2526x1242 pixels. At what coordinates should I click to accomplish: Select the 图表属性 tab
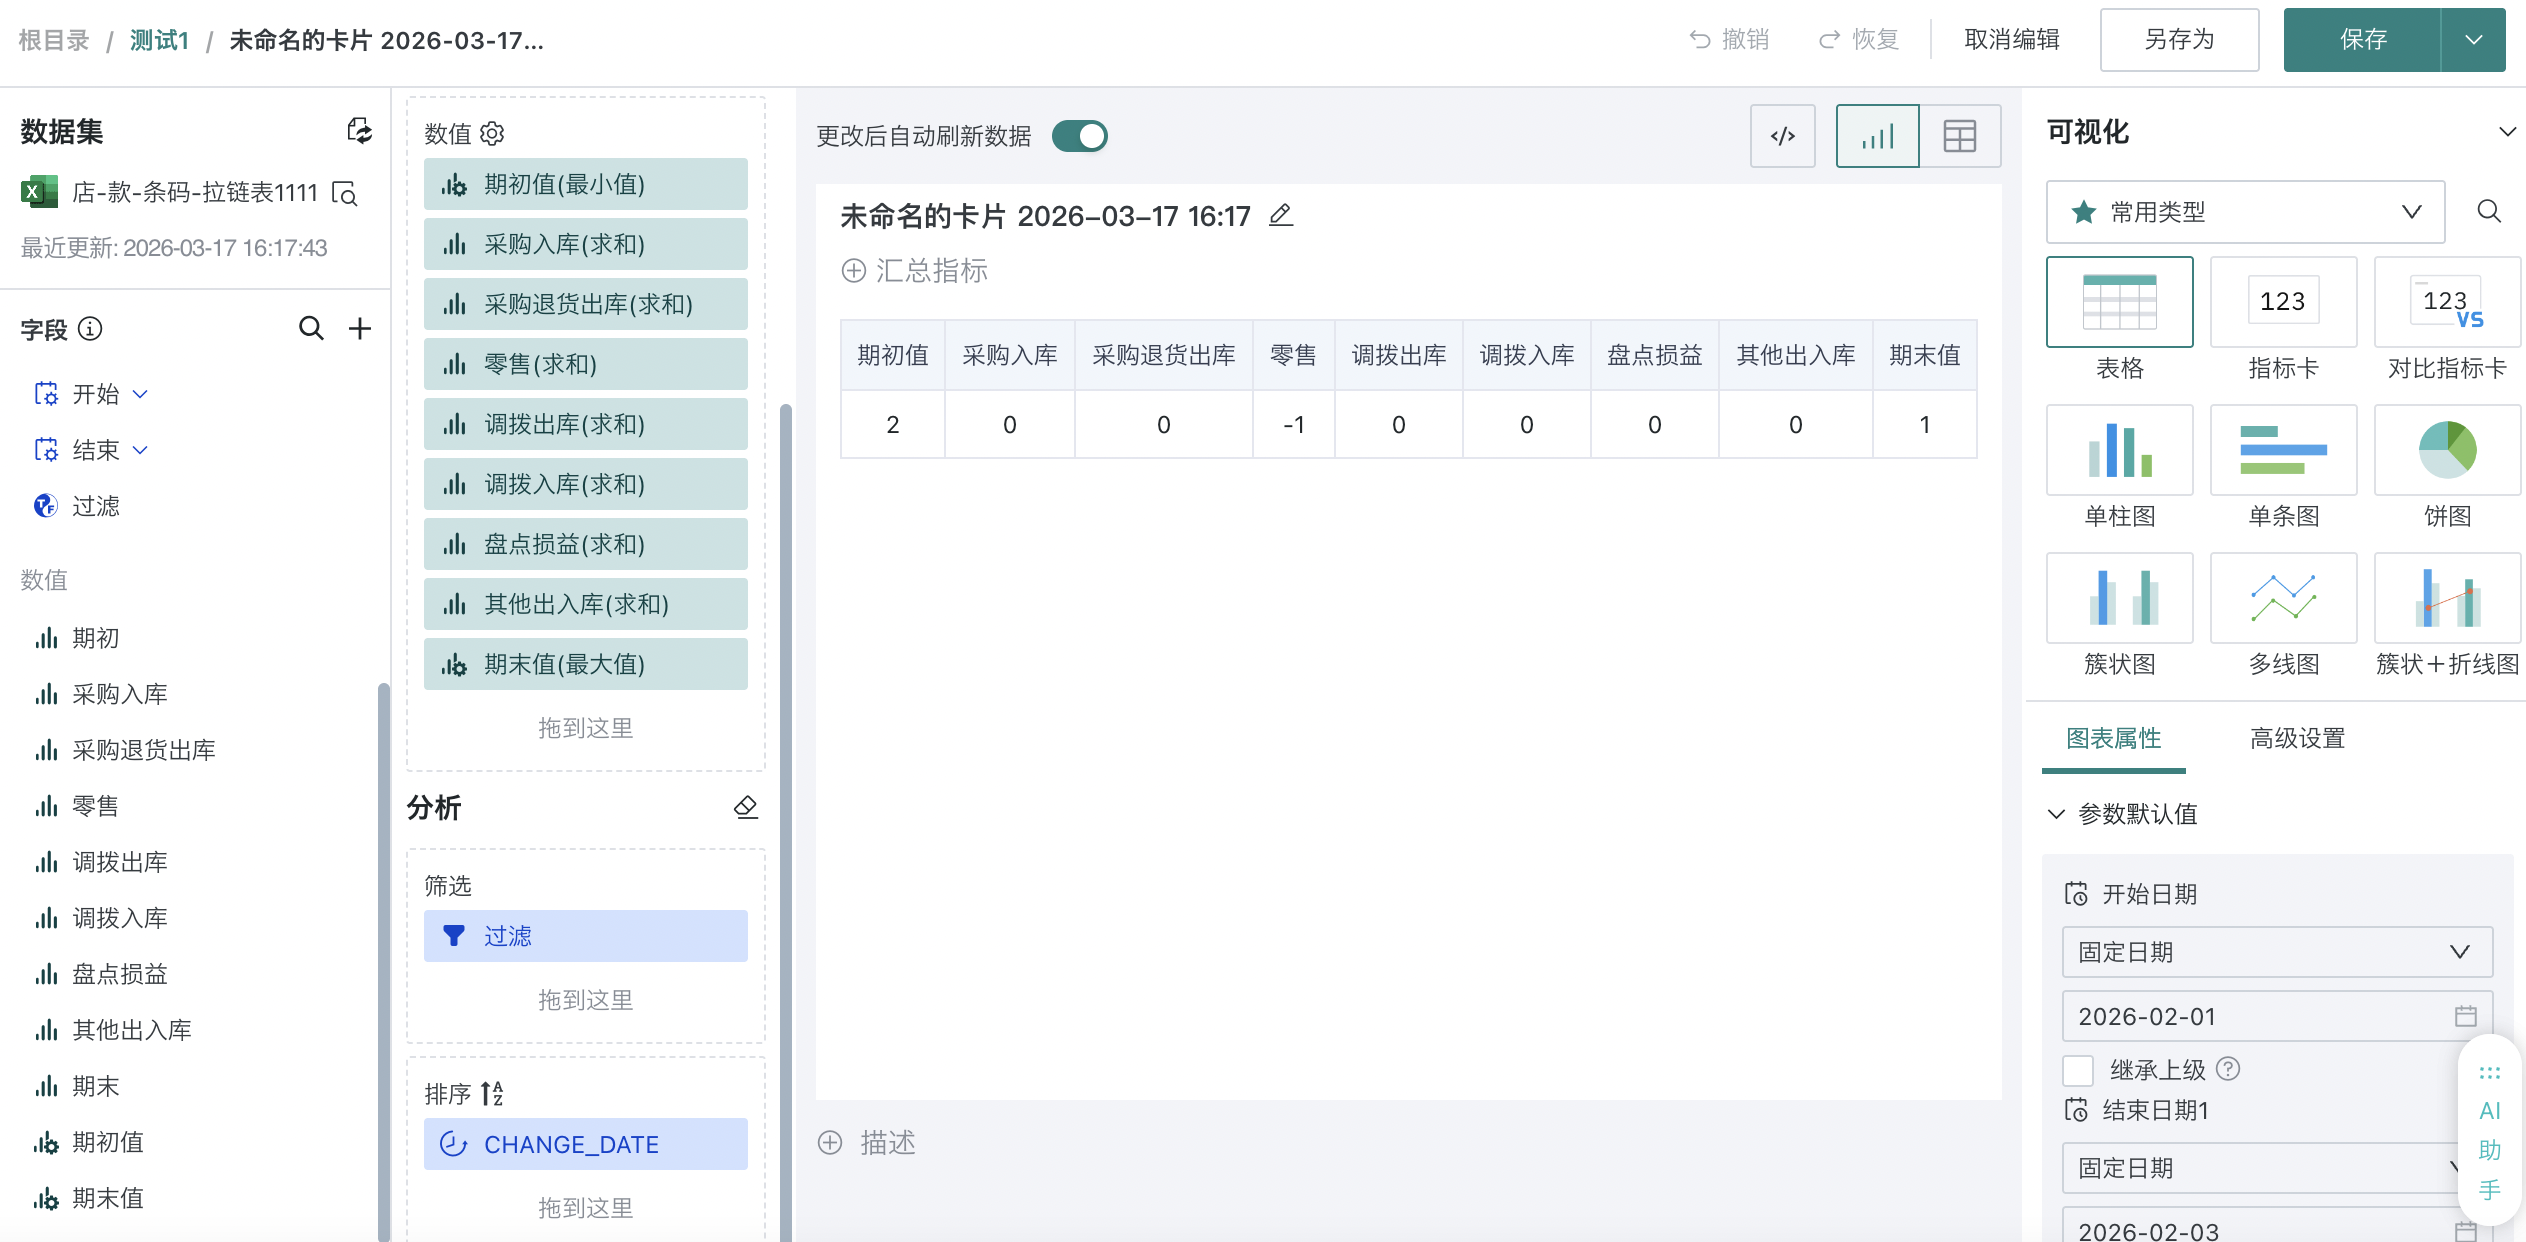click(x=2113, y=738)
